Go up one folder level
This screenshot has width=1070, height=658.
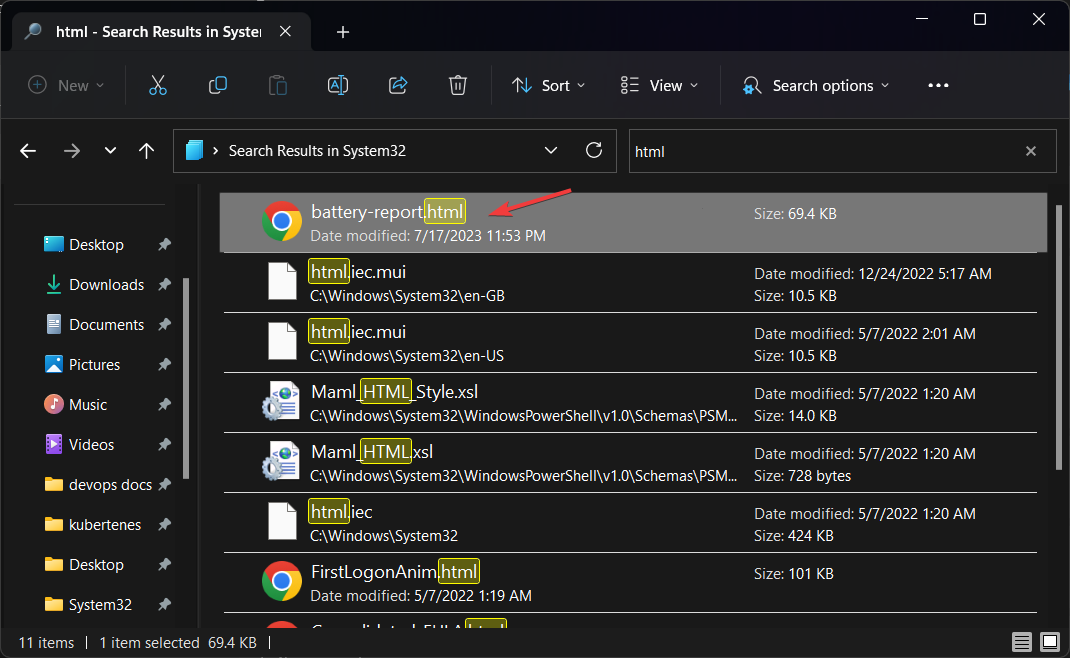[x=146, y=151]
